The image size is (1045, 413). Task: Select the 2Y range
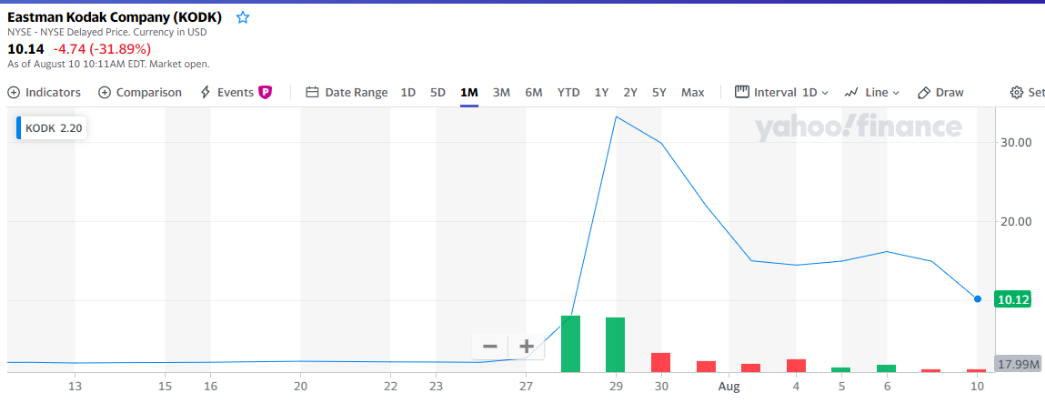click(x=630, y=93)
